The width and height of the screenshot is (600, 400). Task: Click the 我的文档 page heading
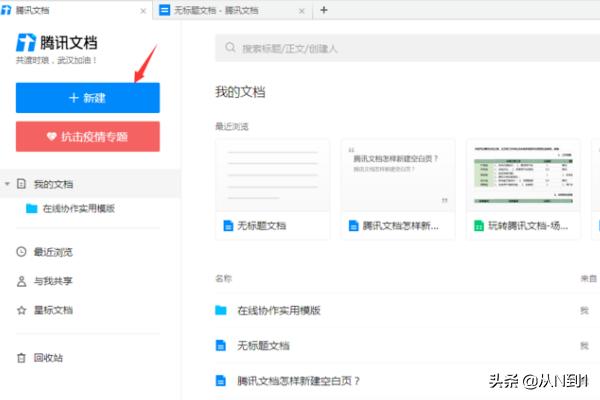point(240,92)
